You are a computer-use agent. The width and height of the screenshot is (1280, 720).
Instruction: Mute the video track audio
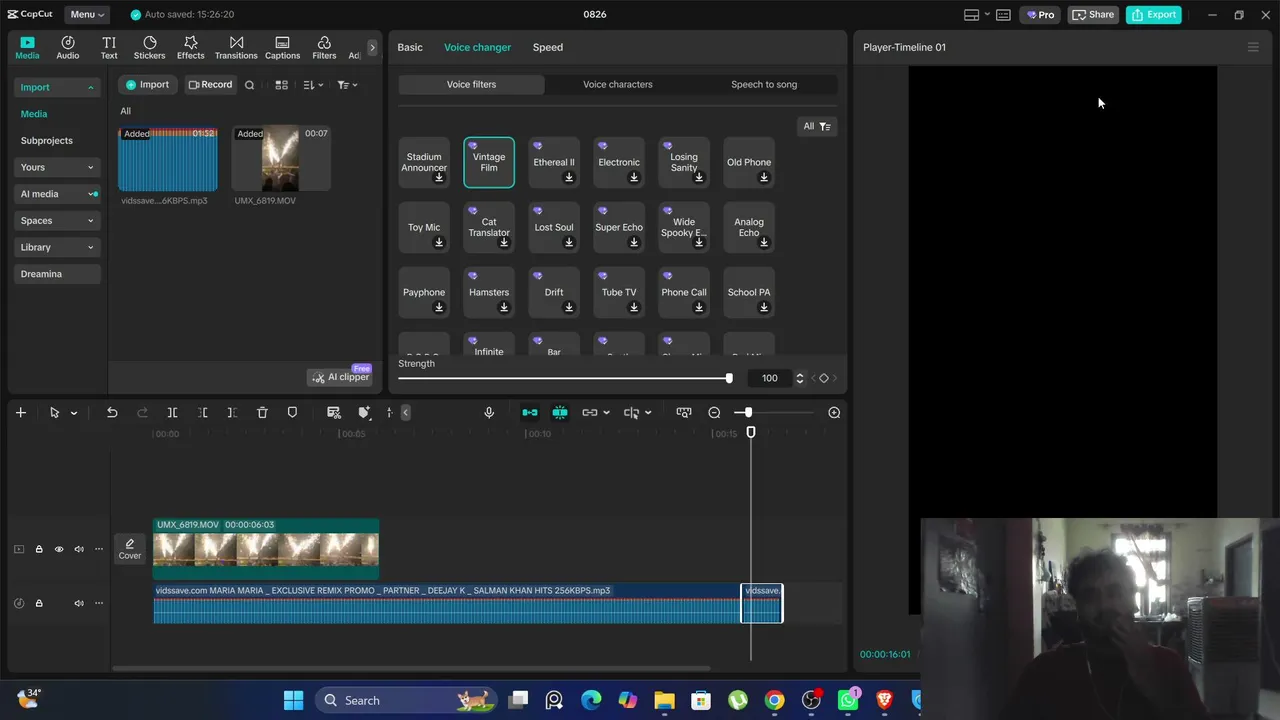(x=79, y=549)
